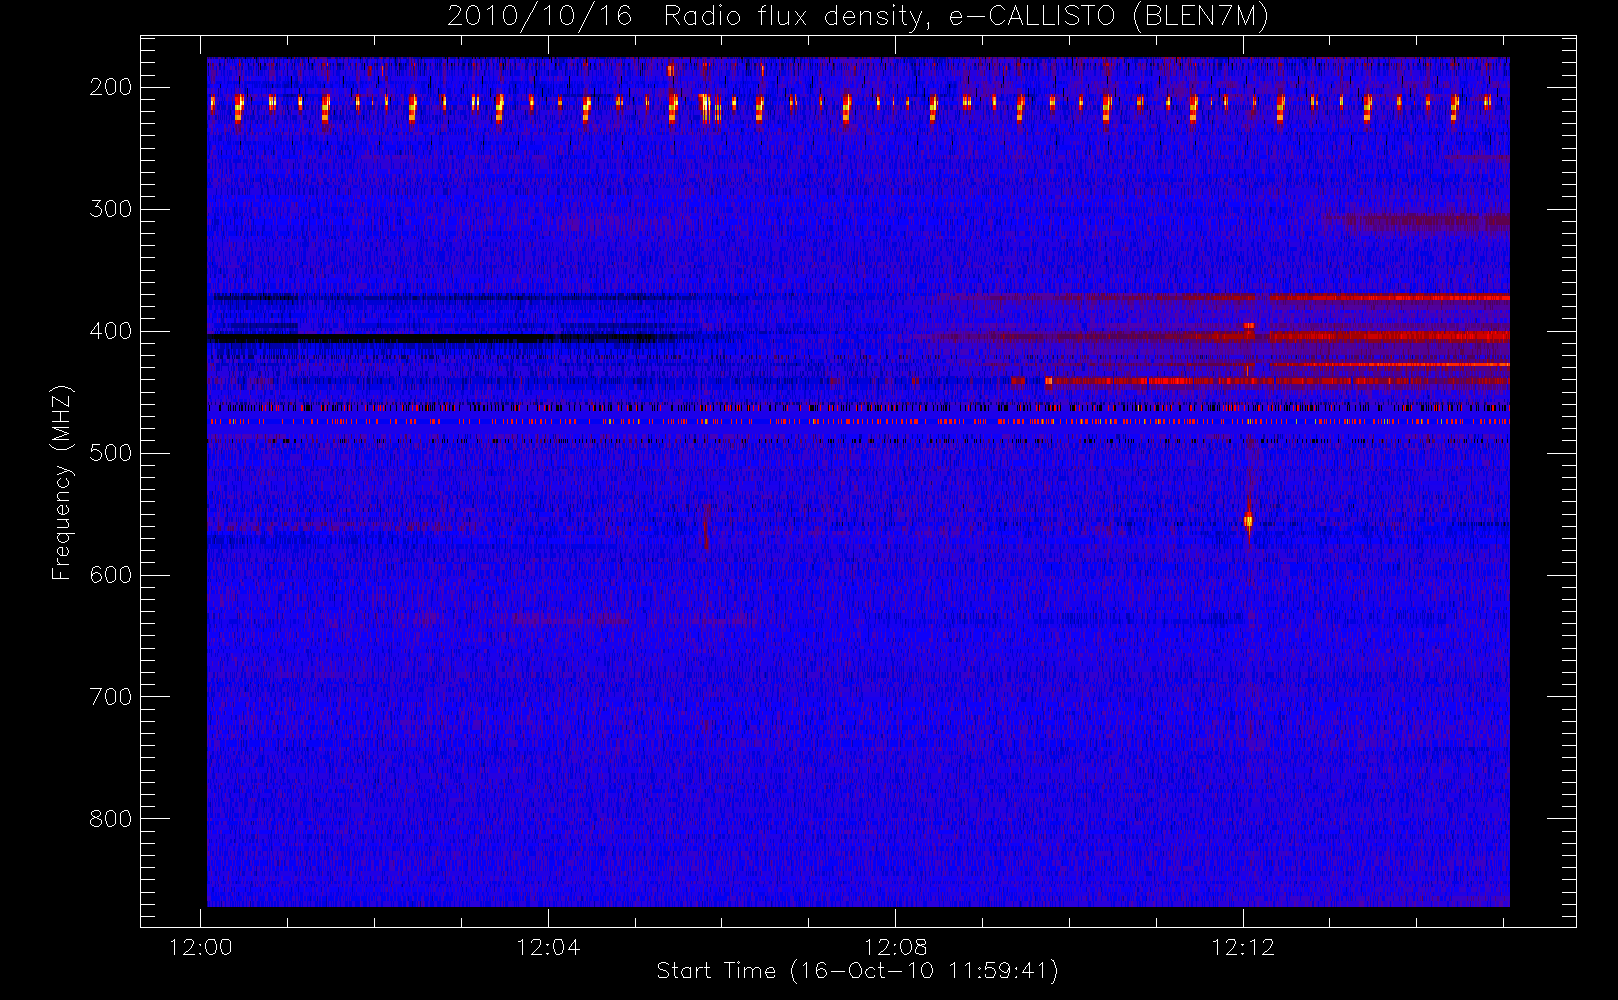Screen dimensions: 1618x1000
Task: Click the "Start Time (16-Oct-10 11:59:41)" axis title
Action: [858, 971]
